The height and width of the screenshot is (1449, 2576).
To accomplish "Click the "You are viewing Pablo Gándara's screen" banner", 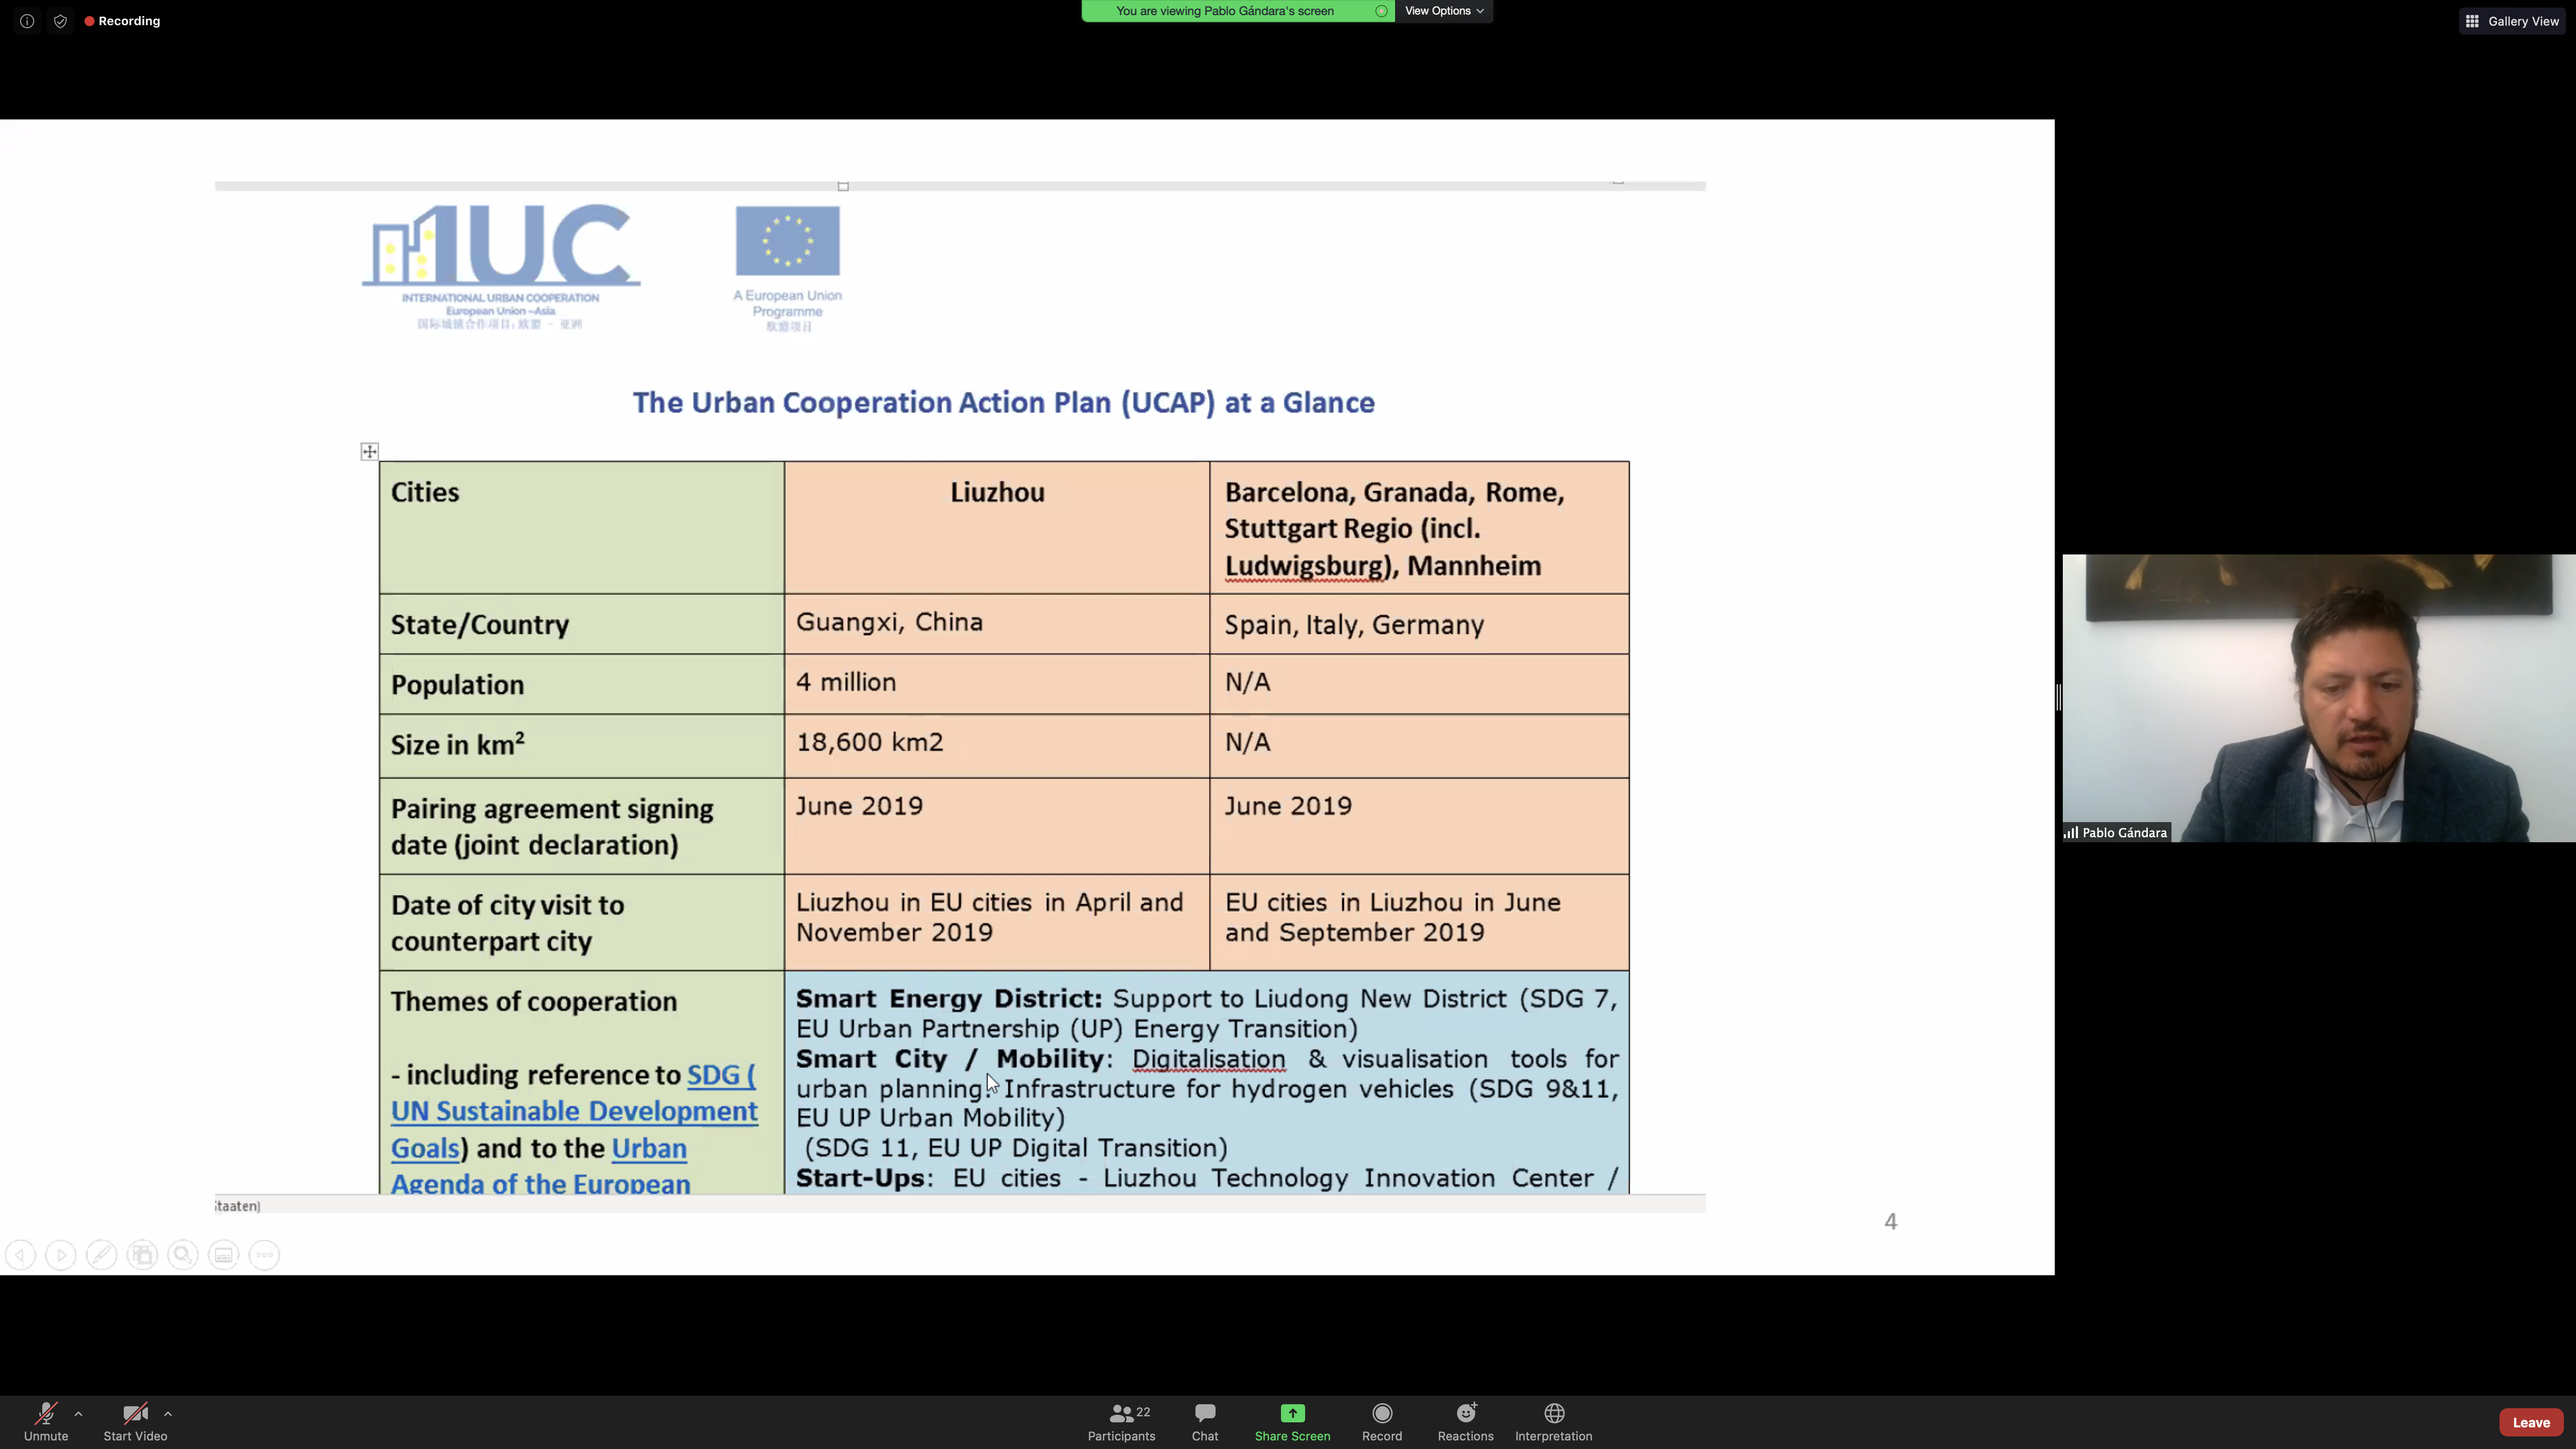I will (x=1224, y=11).
